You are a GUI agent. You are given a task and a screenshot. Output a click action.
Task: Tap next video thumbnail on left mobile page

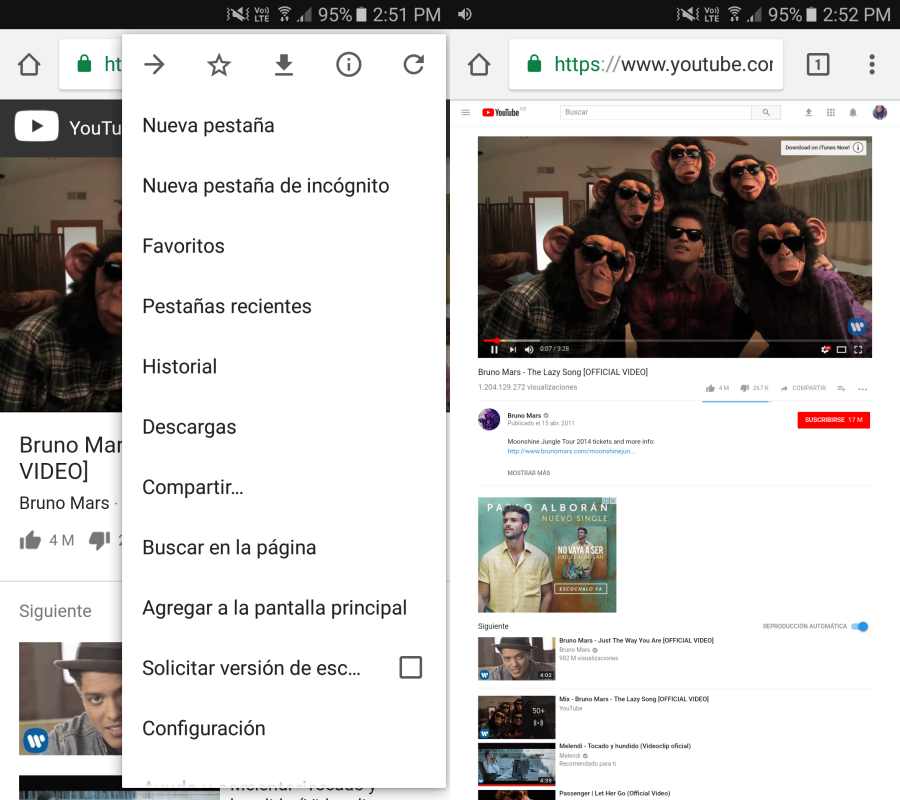coord(71,698)
